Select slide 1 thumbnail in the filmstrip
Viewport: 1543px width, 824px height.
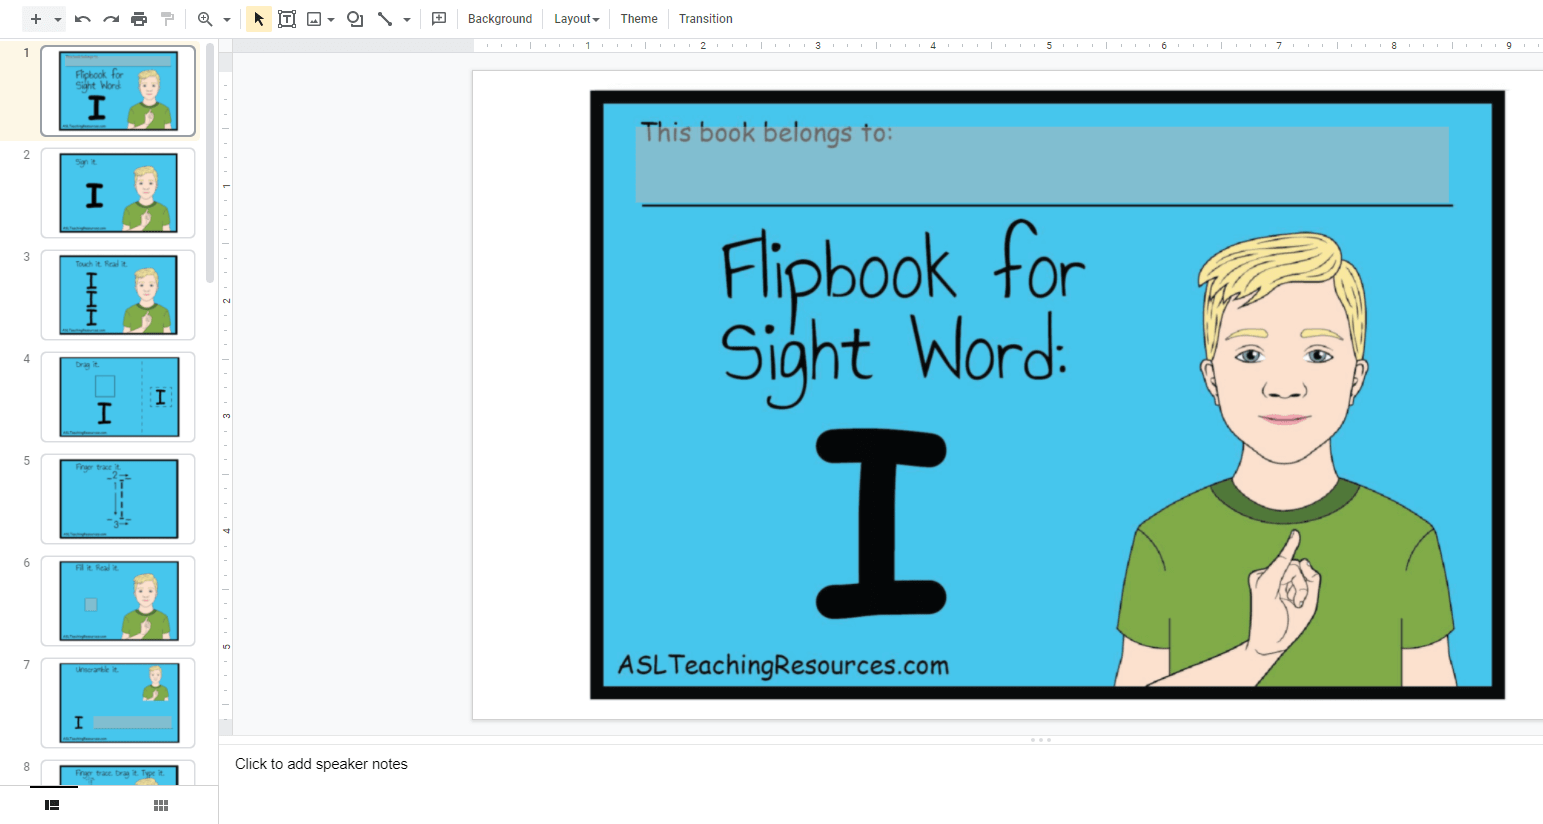coord(118,91)
